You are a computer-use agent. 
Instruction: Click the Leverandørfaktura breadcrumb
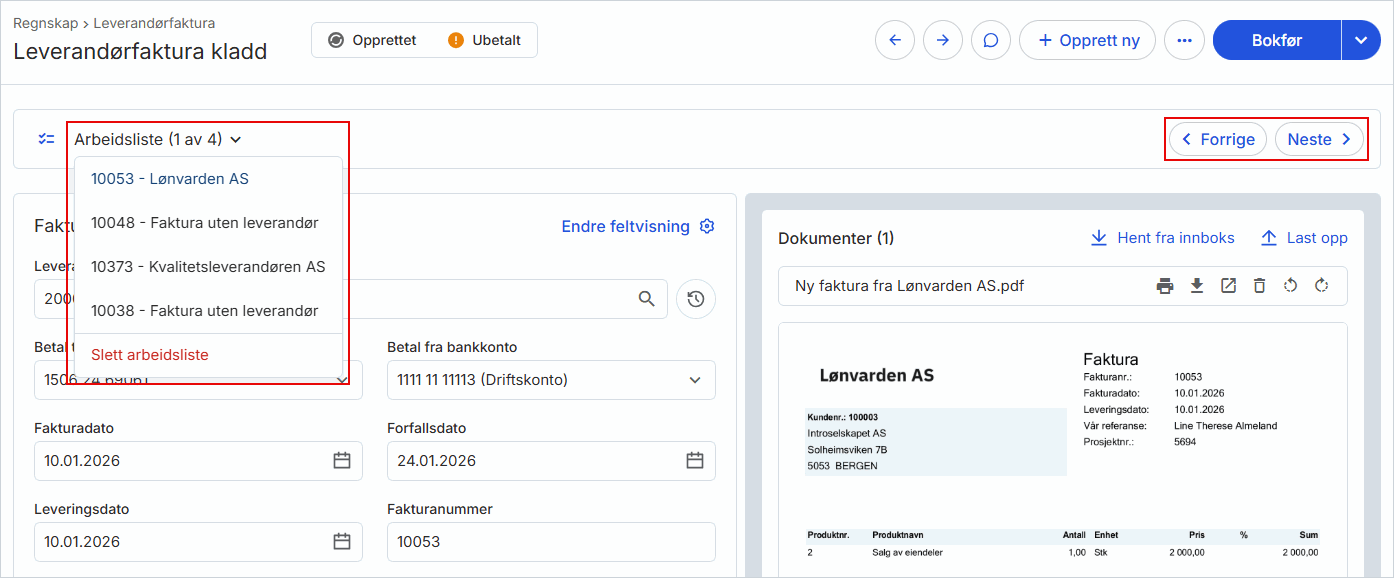tap(154, 23)
